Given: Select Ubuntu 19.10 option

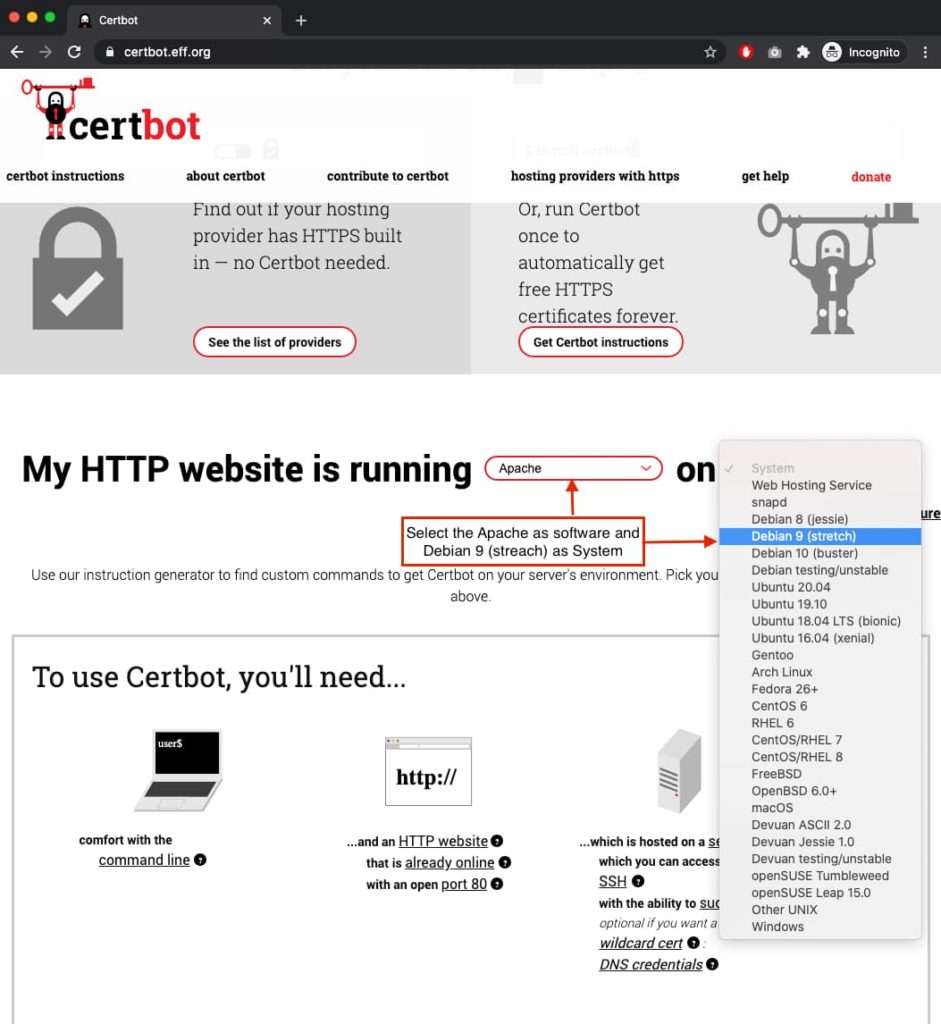Looking at the screenshot, I should [820, 604].
